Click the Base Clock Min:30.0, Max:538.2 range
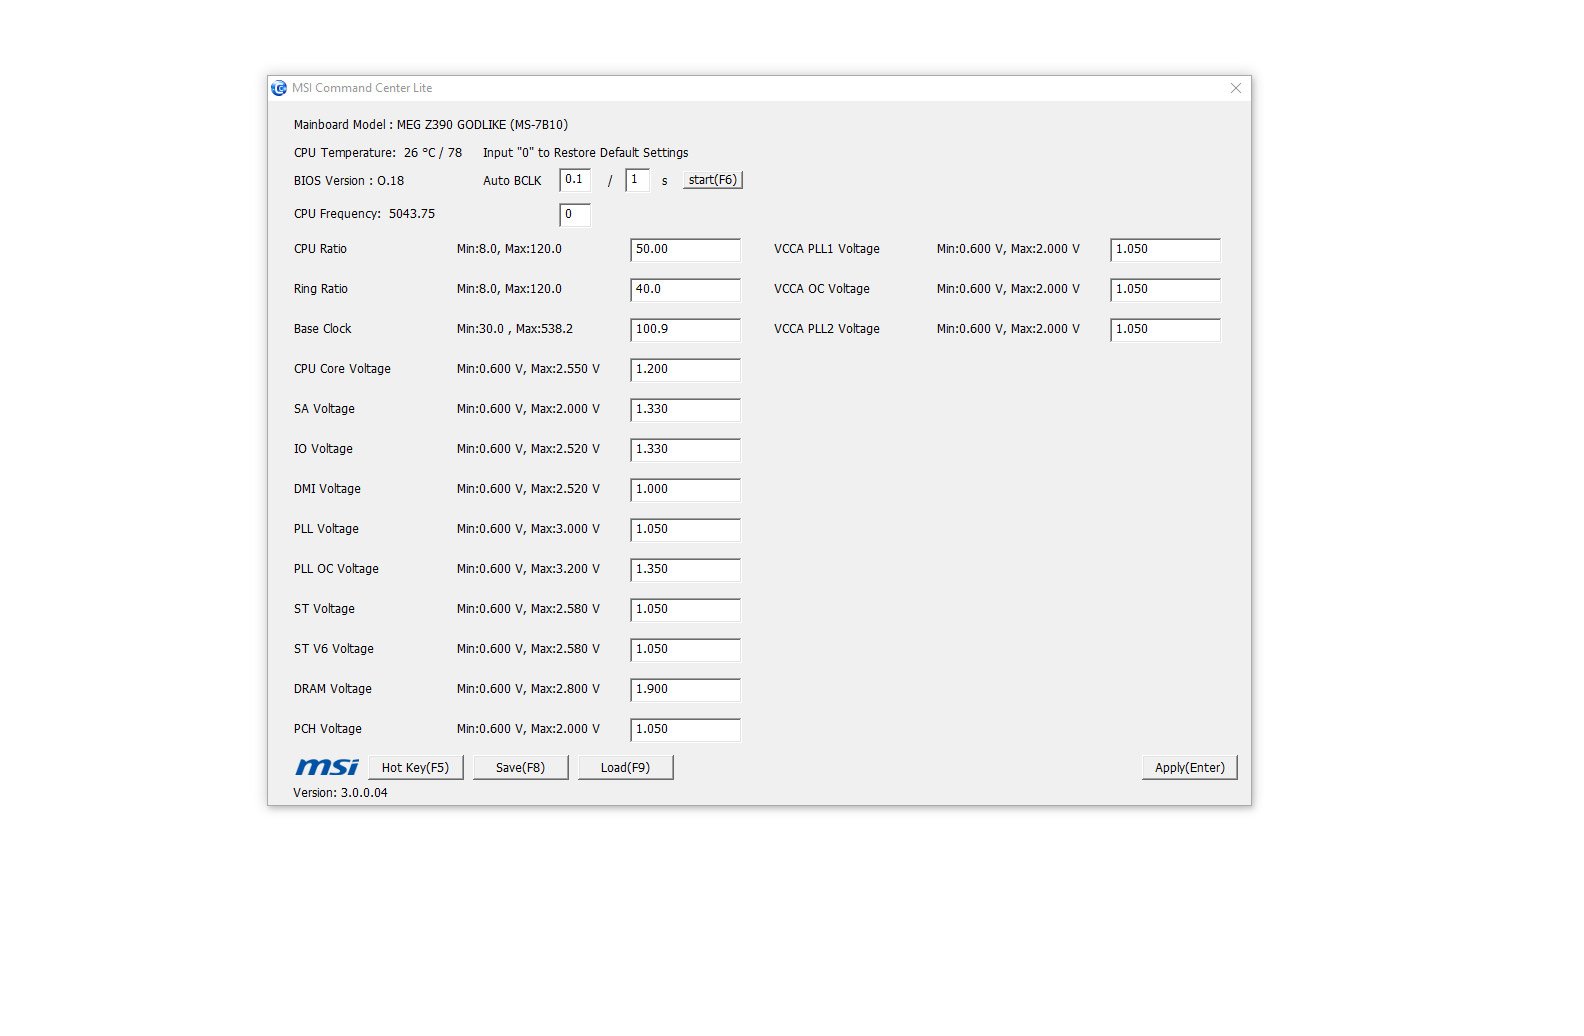The height and width of the screenshot is (1036, 1584). pyautogui.click(x=515, y=329)
